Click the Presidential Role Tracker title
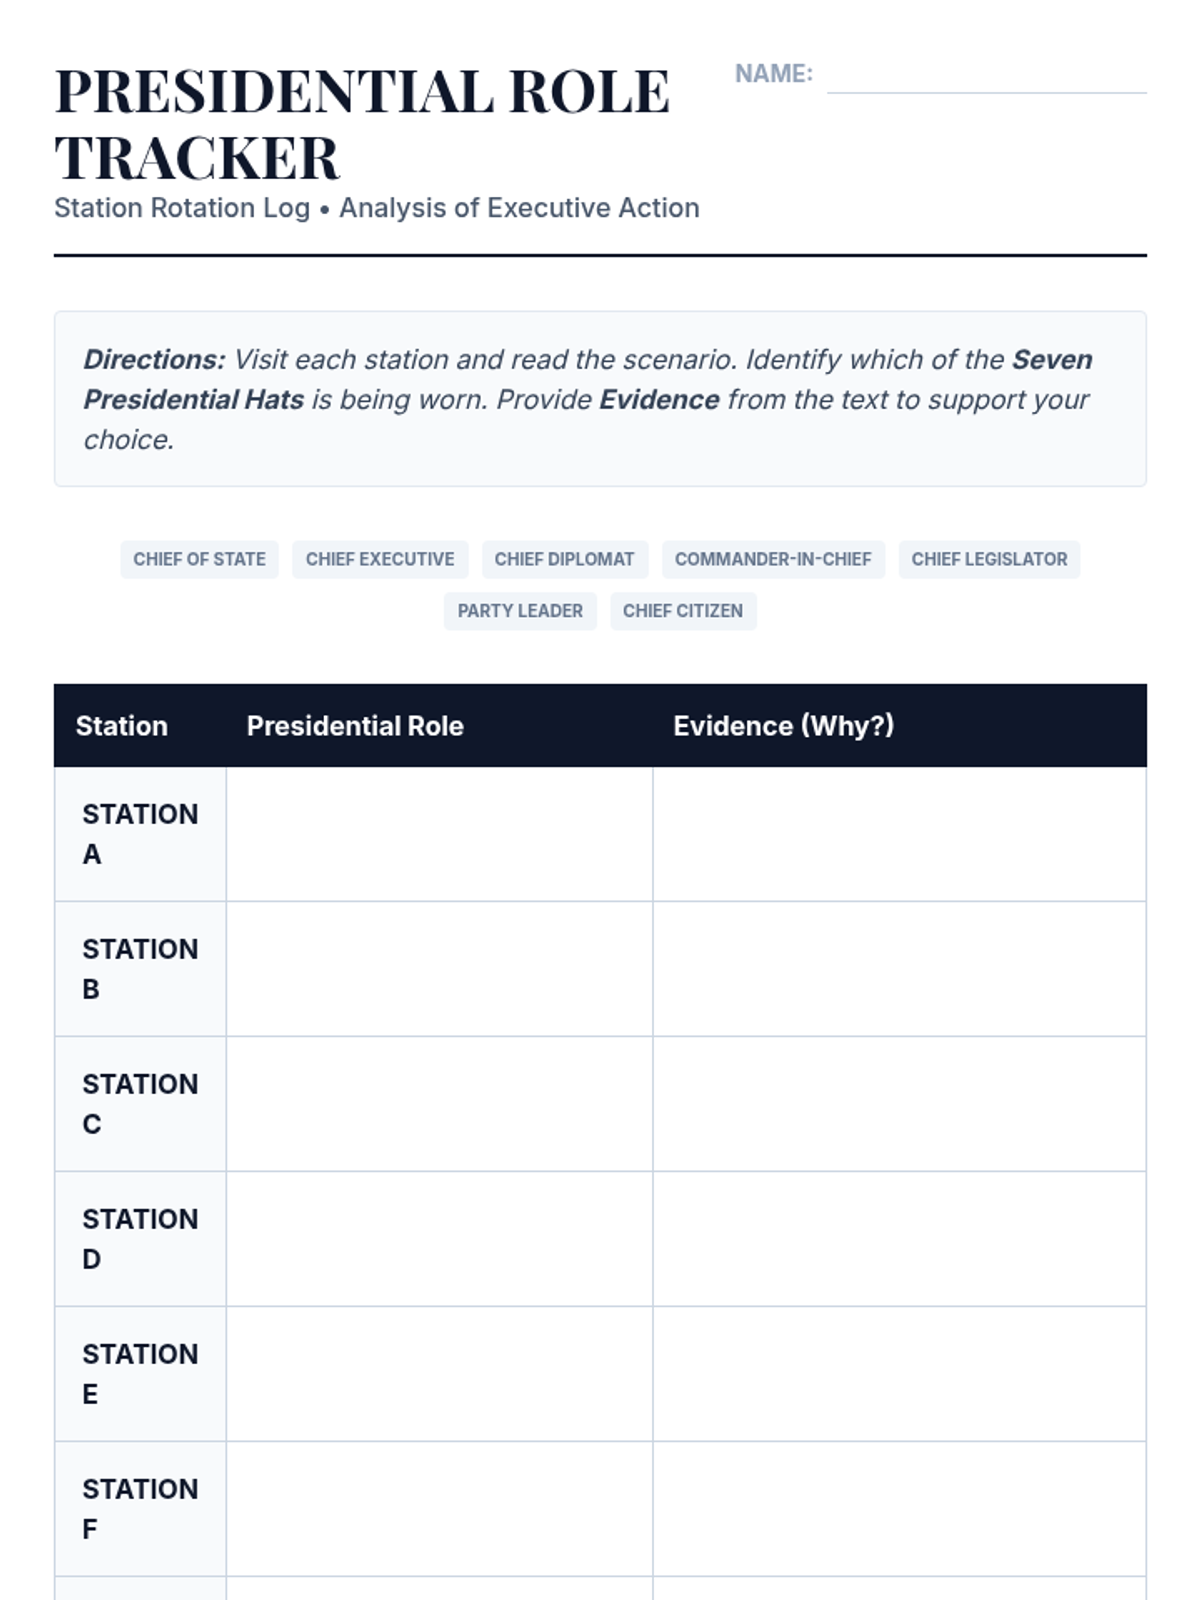Viewport: 1200px width, 1600px height. coord(362,124)
